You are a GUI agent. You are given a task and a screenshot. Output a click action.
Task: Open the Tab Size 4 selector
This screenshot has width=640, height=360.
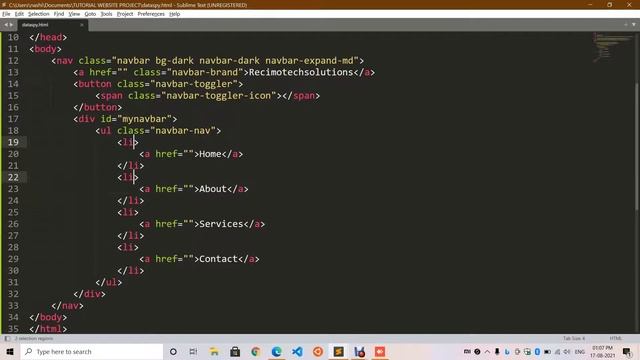click(x=574, y=338)
